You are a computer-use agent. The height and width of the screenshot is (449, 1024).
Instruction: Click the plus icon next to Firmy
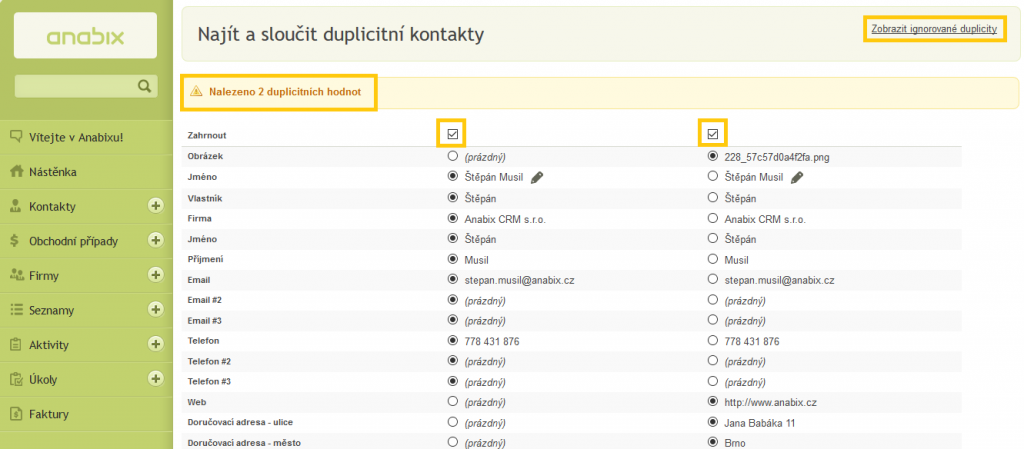point(155,274)
